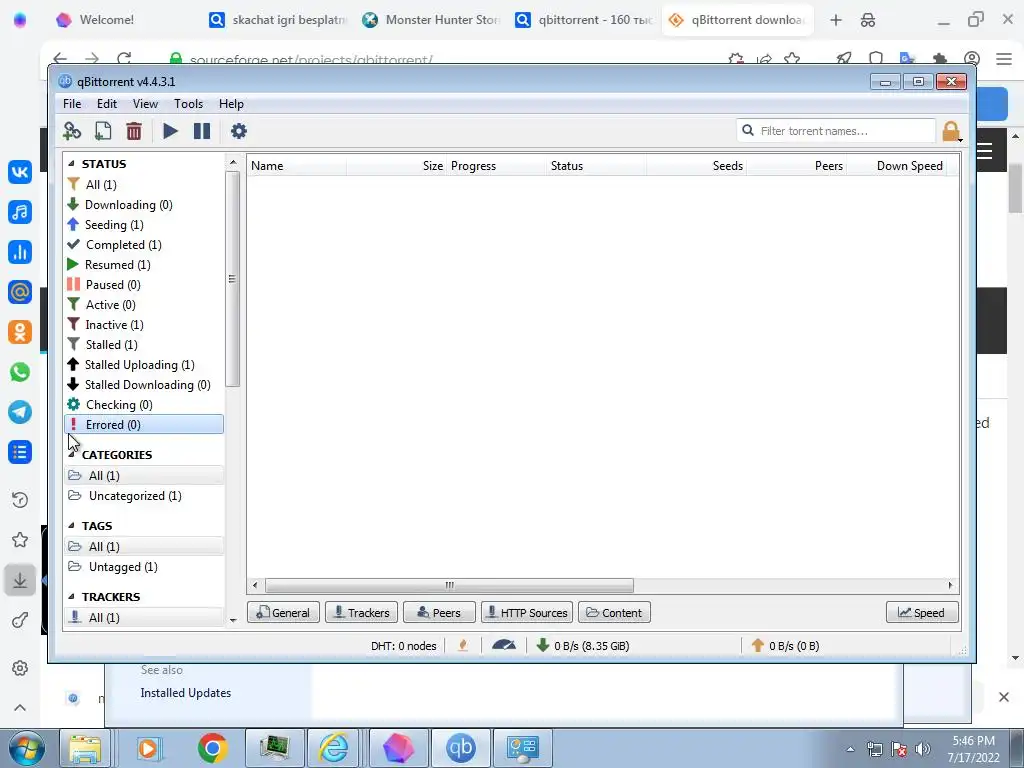Open the Telegram icon in browser sidebar

coord(20,412)
